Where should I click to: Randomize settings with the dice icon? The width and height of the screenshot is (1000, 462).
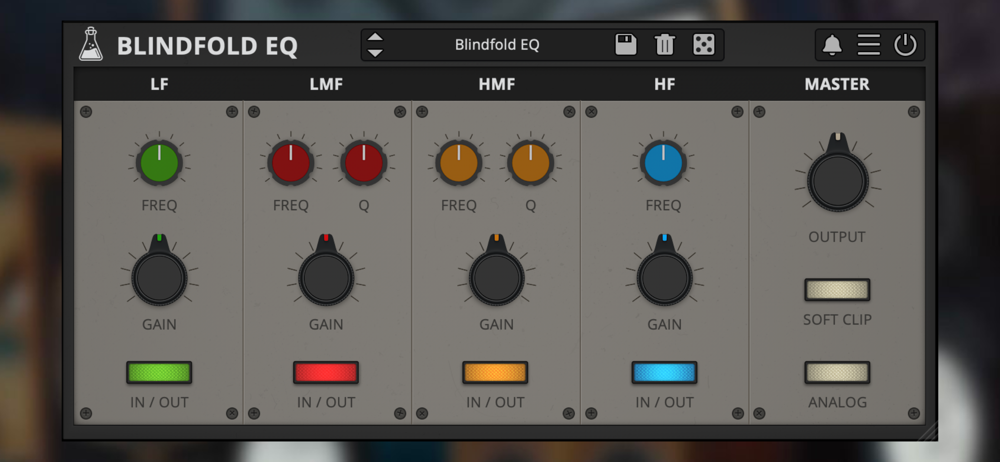pyautogui.click(x=703, y=45)
